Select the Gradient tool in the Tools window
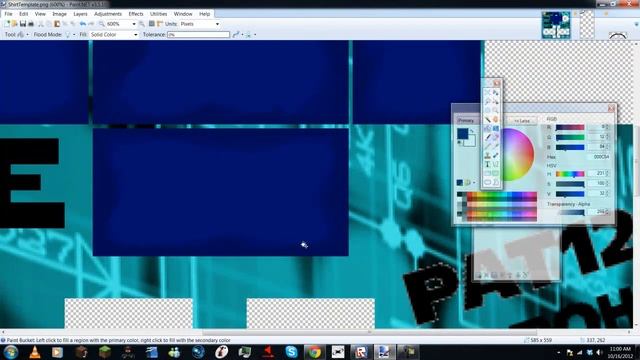Image resolution: width=640 pixels, height=360 pixels. coord(496,128)
